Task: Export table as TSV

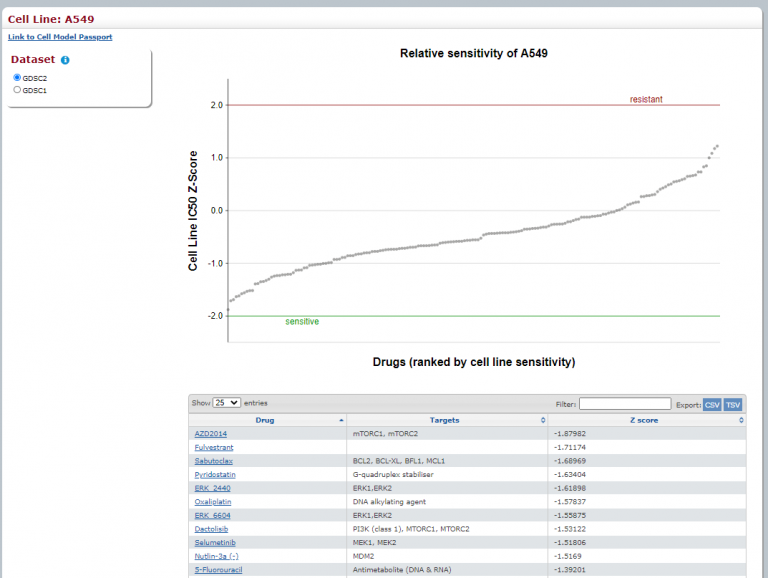Action: coord(733,403)
